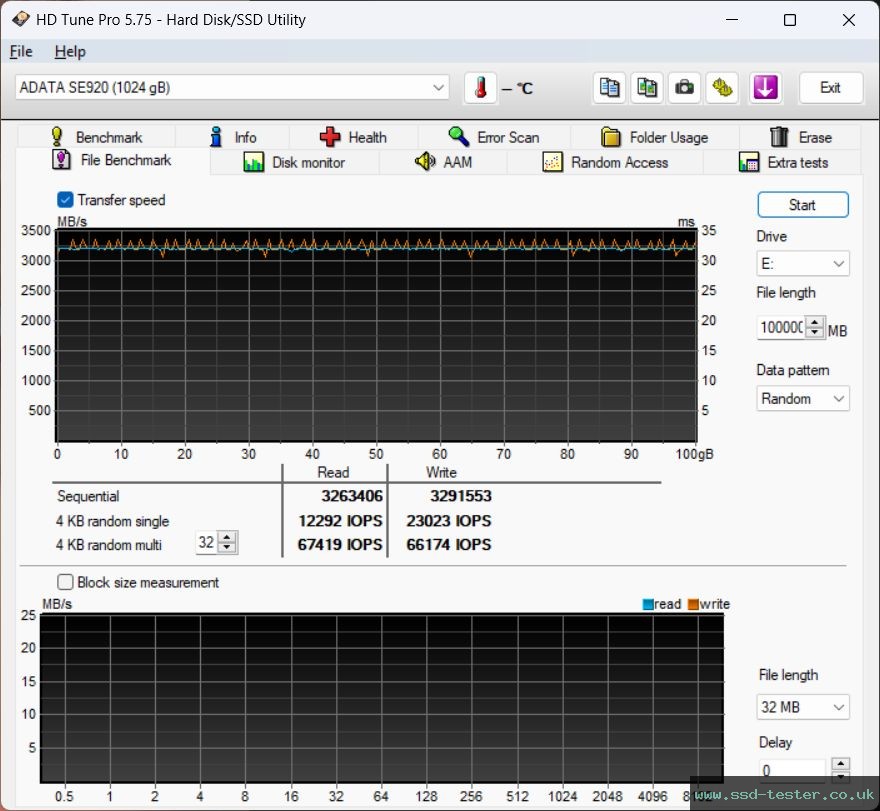Image resolution: width=880 pixels, height=811 pixels.
Task: Open the Drive E: dropdown
Action: [x=803, y=263]
